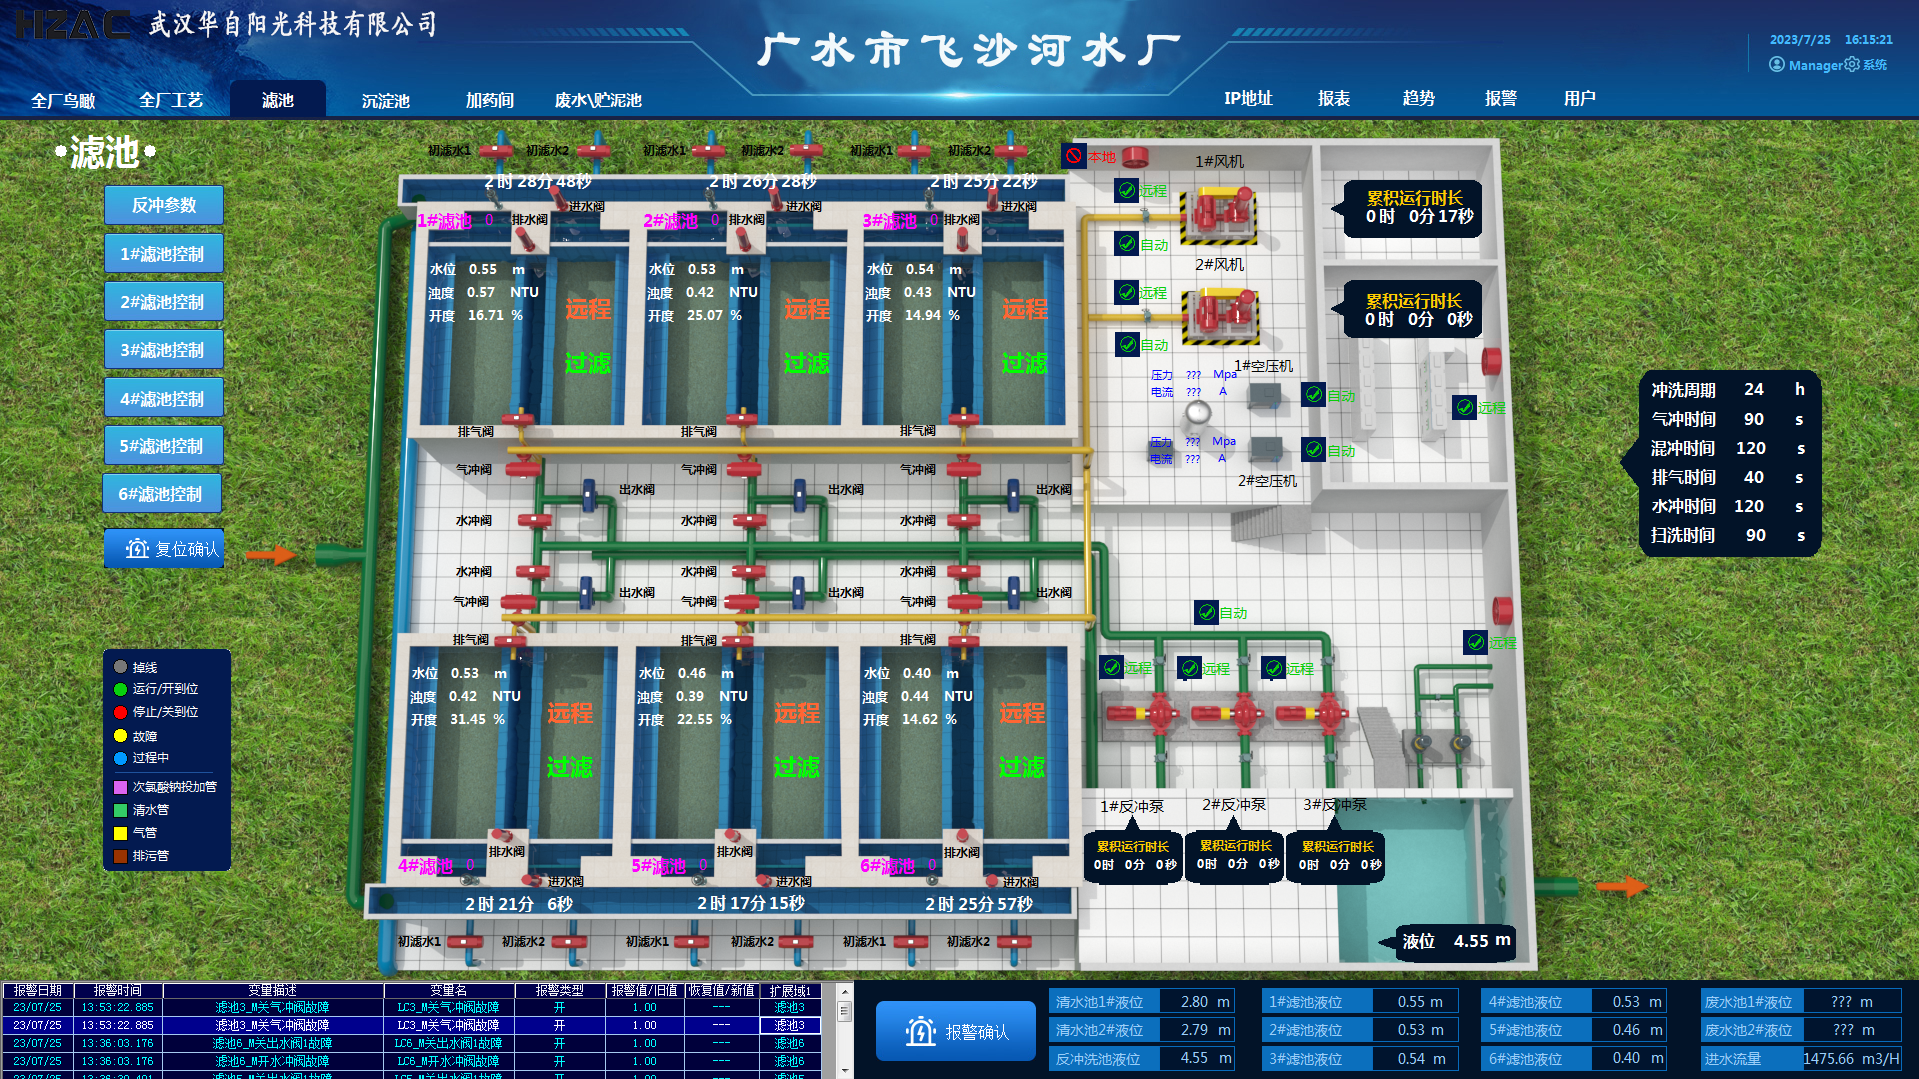The width and height of the screenshot is (1919, 1079).
Task: Toggle the 远程 checkmark for 1#风机
Action: (x=1127, y=190)
